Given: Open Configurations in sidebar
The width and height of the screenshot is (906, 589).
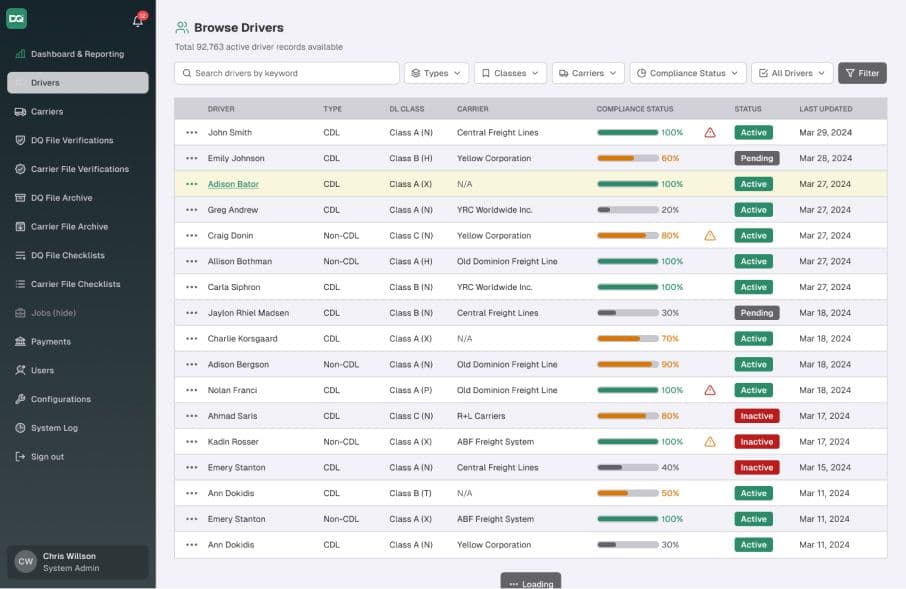Looking at the screenshot, I should (x=77, y=399).
